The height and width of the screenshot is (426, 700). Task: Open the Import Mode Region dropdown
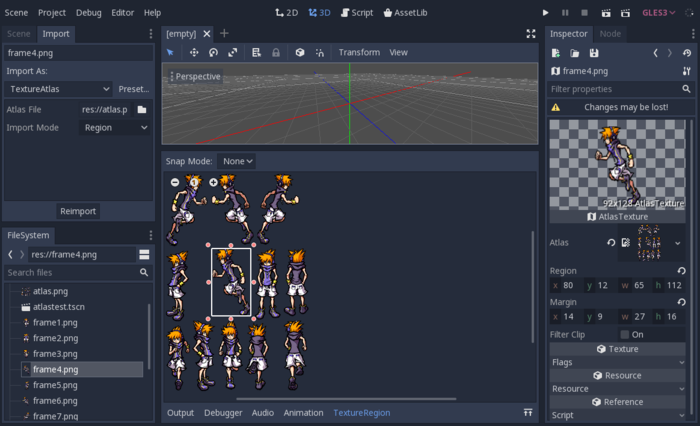click(114, 128)
